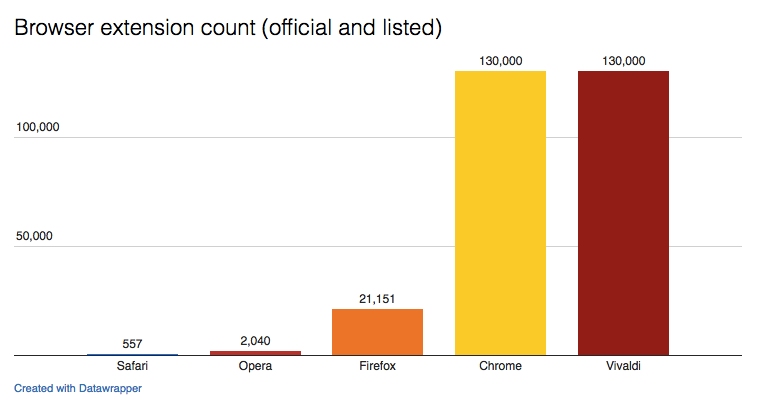Screen dimensions: 757x409
Task: Select the orange Firefox bar
Action: point(377,332)
